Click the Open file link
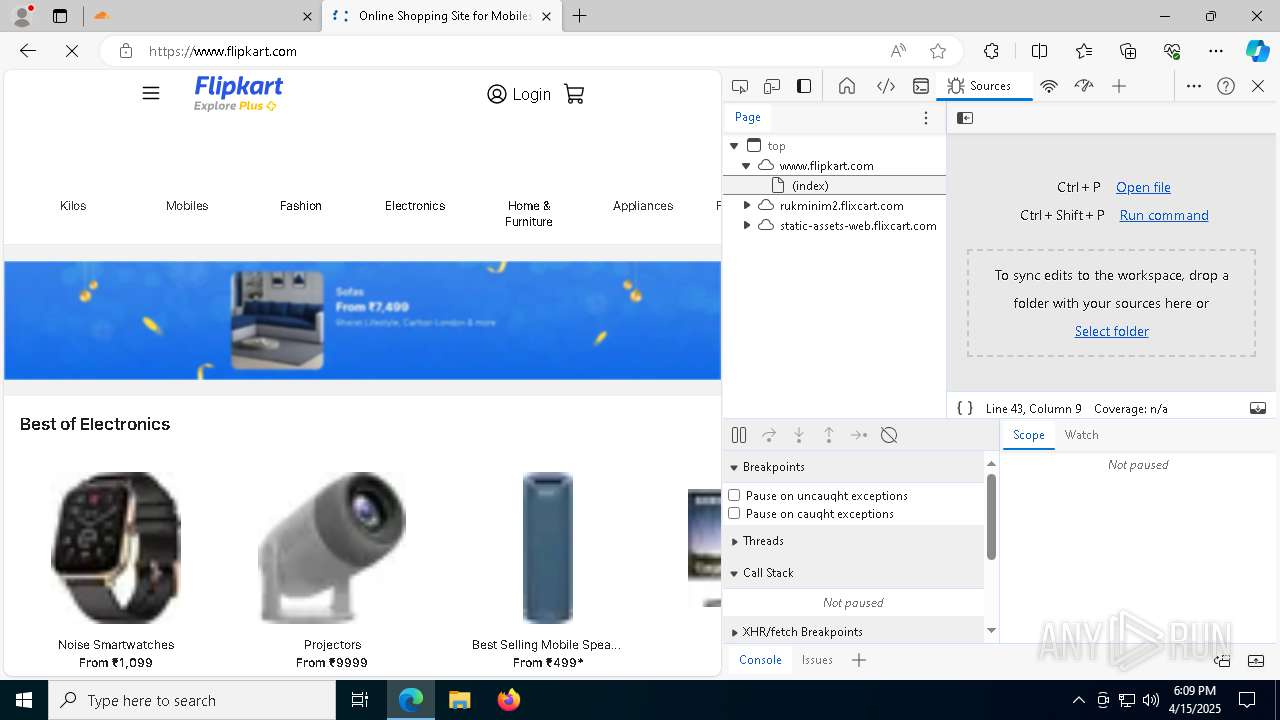The width and height of the screenshot is (1280, 720). 1143,187
